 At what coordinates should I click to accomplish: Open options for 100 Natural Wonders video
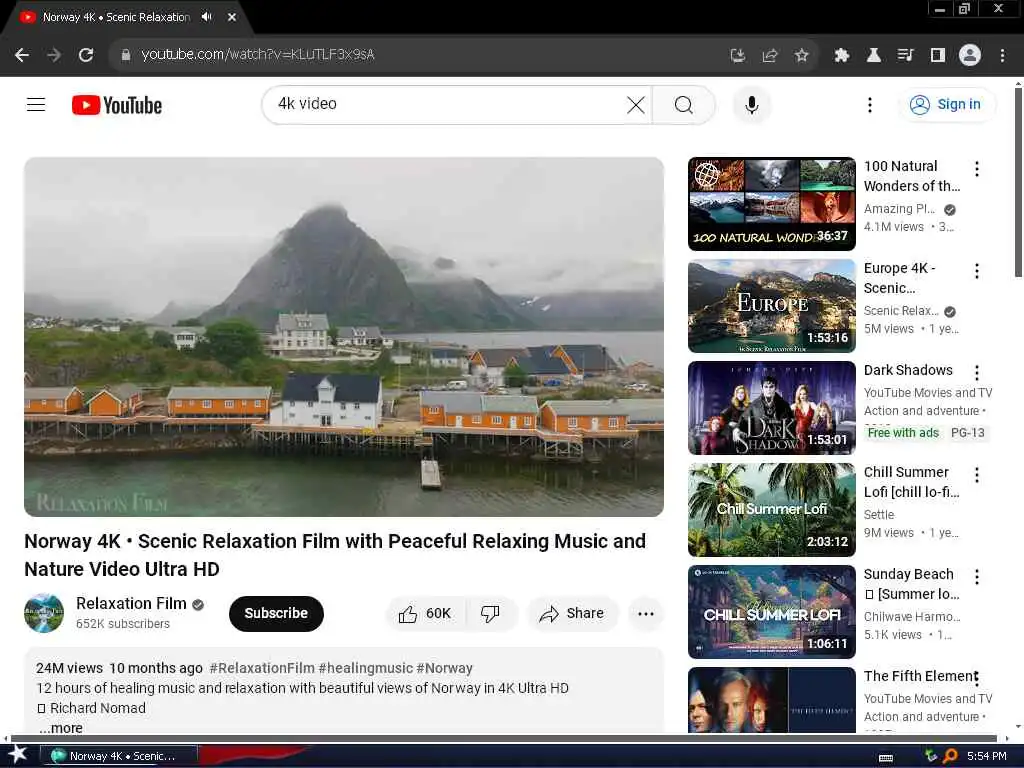pos(977,168)
